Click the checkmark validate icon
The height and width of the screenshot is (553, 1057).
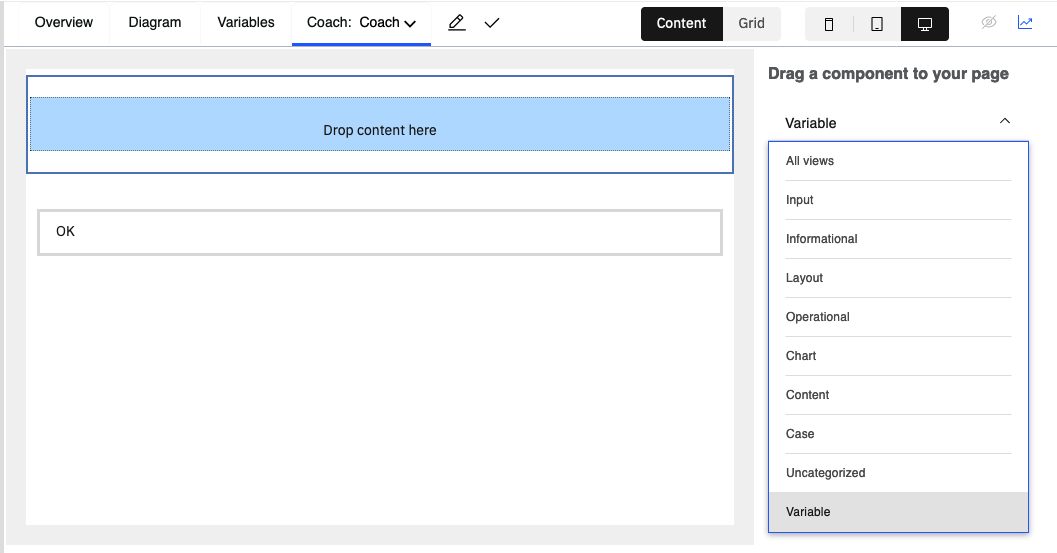(x=492, y=23)
